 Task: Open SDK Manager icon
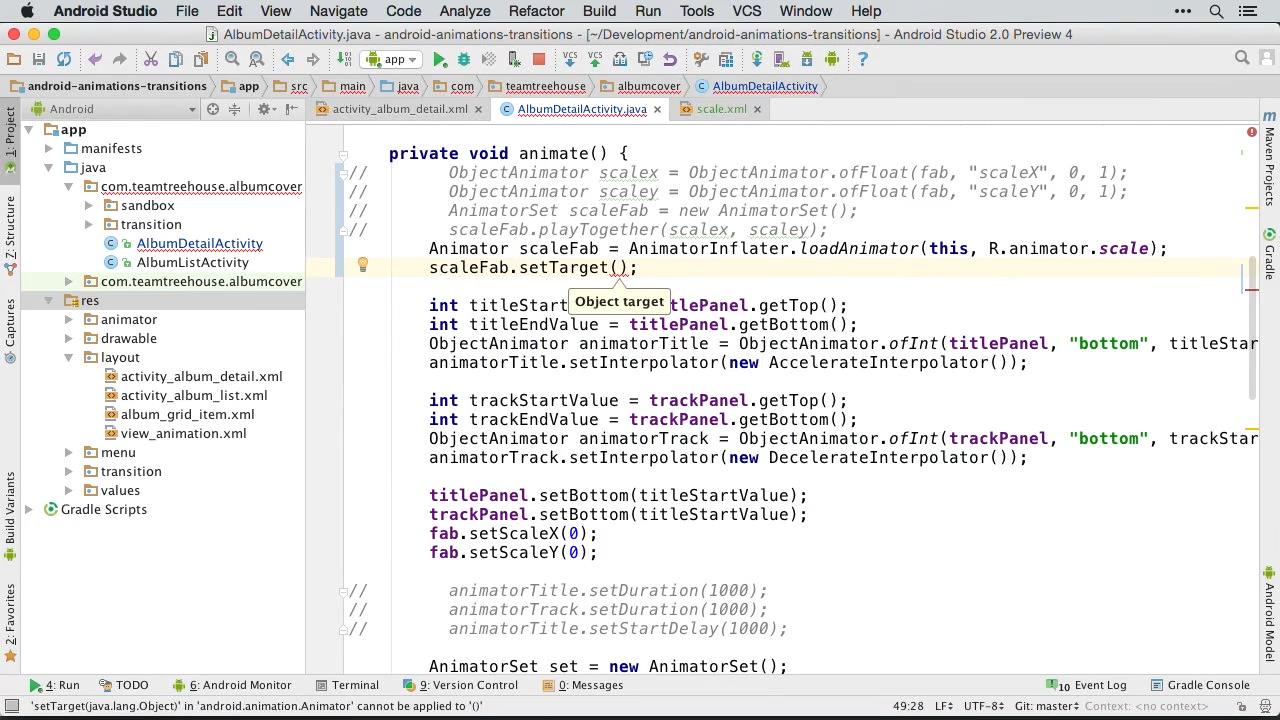(807, 59)
